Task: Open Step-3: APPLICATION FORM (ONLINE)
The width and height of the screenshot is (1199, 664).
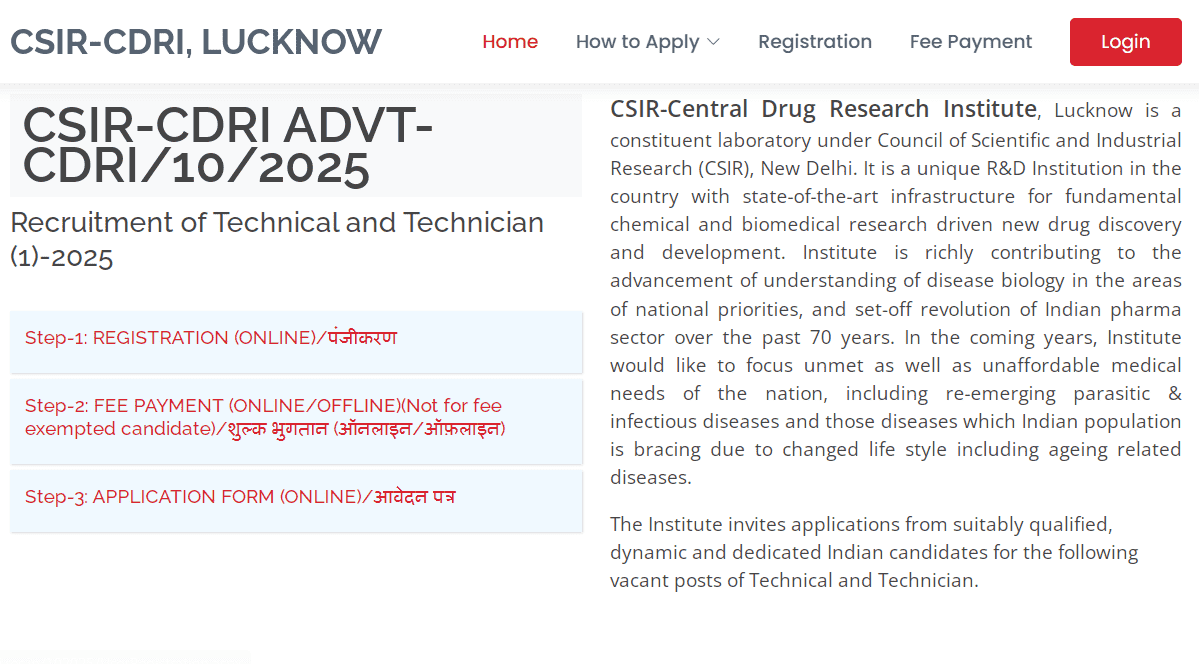Action: click(240, 496)
